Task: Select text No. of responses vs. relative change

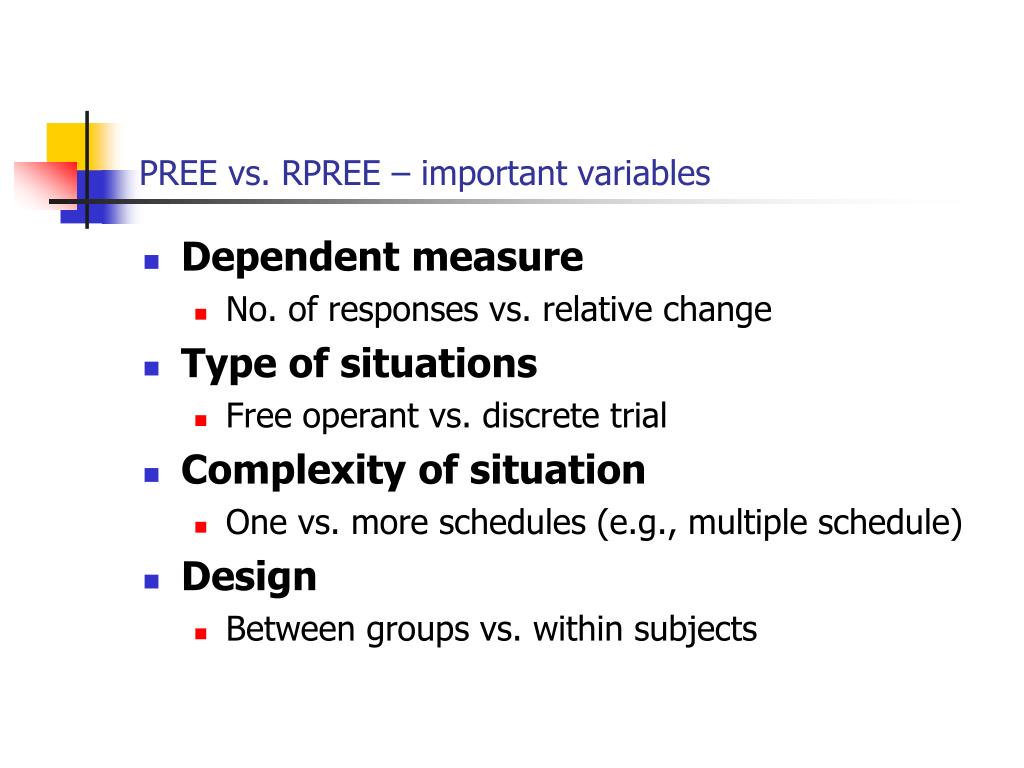Action: 498,310
